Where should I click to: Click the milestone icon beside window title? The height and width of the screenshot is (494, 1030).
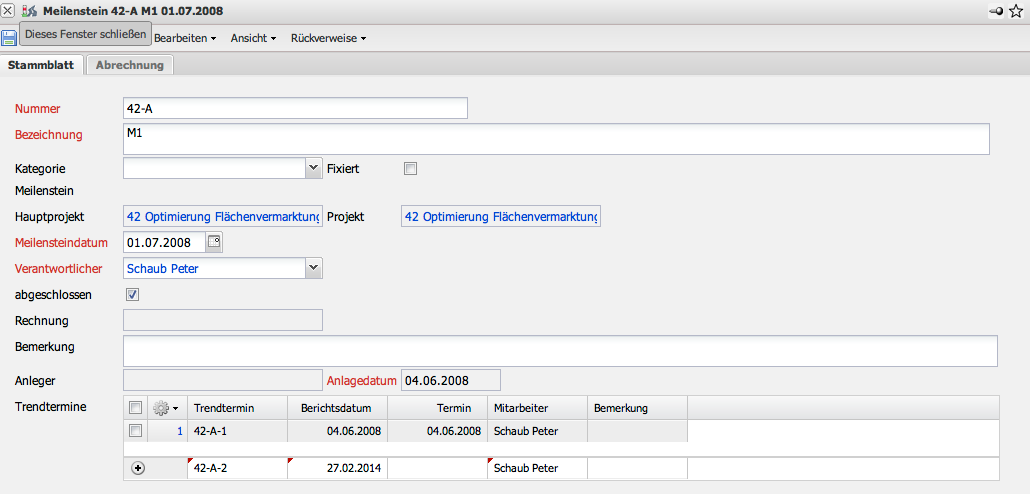28,10
